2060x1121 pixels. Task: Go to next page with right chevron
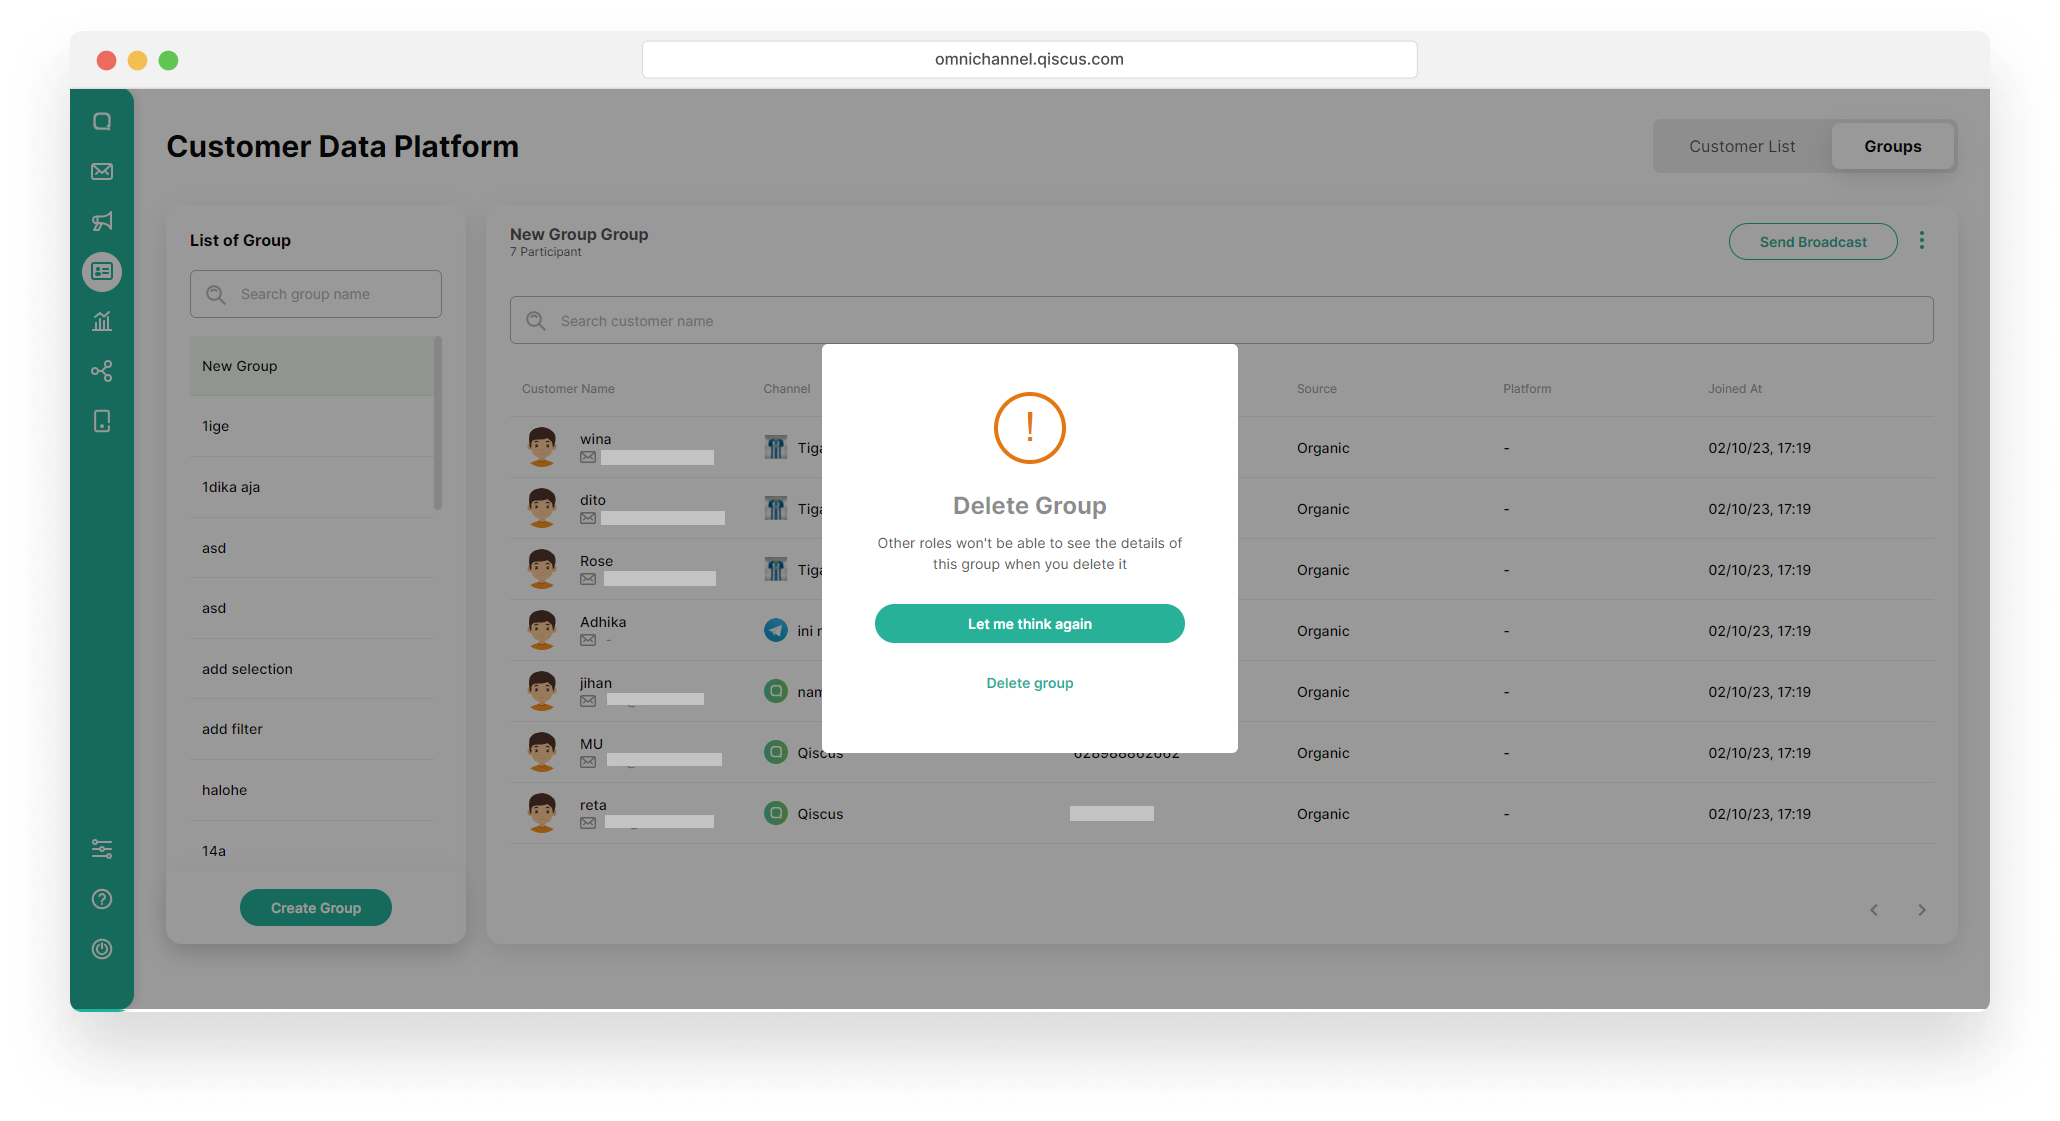click(x=1921, y=910)
